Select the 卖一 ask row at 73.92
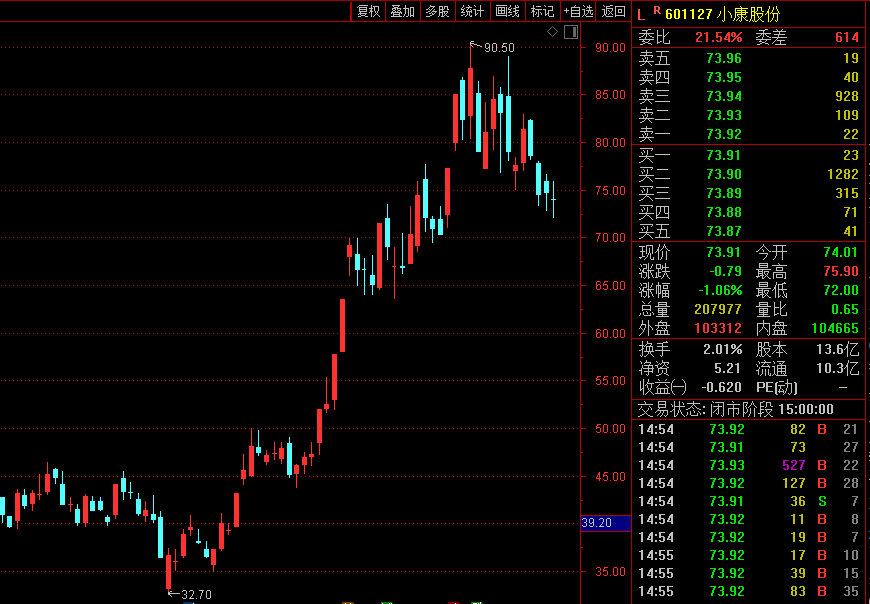The width and height of the screenshot is (870, 604). (749, 134)
